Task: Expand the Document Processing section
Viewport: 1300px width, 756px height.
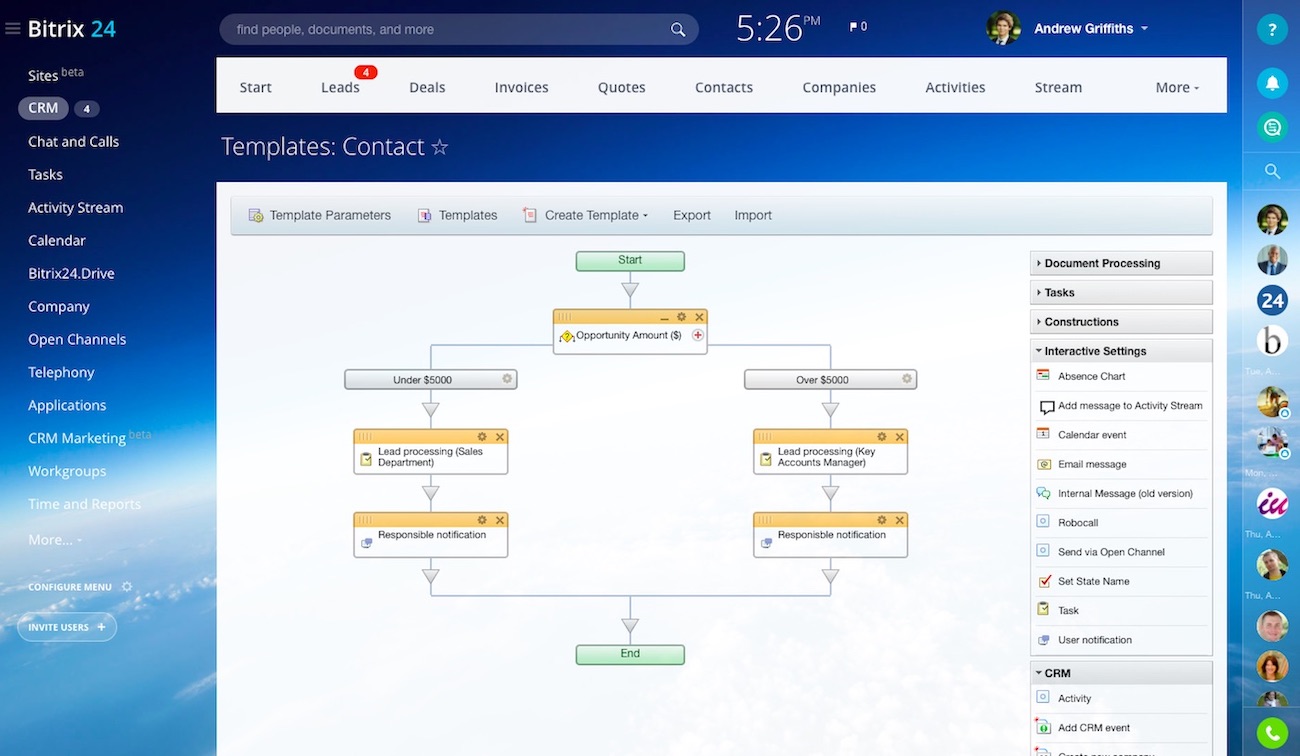Action: pos(1100,262)
